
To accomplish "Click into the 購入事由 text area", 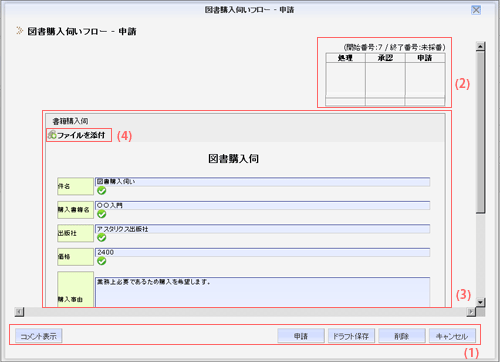I will click(262, 292).
